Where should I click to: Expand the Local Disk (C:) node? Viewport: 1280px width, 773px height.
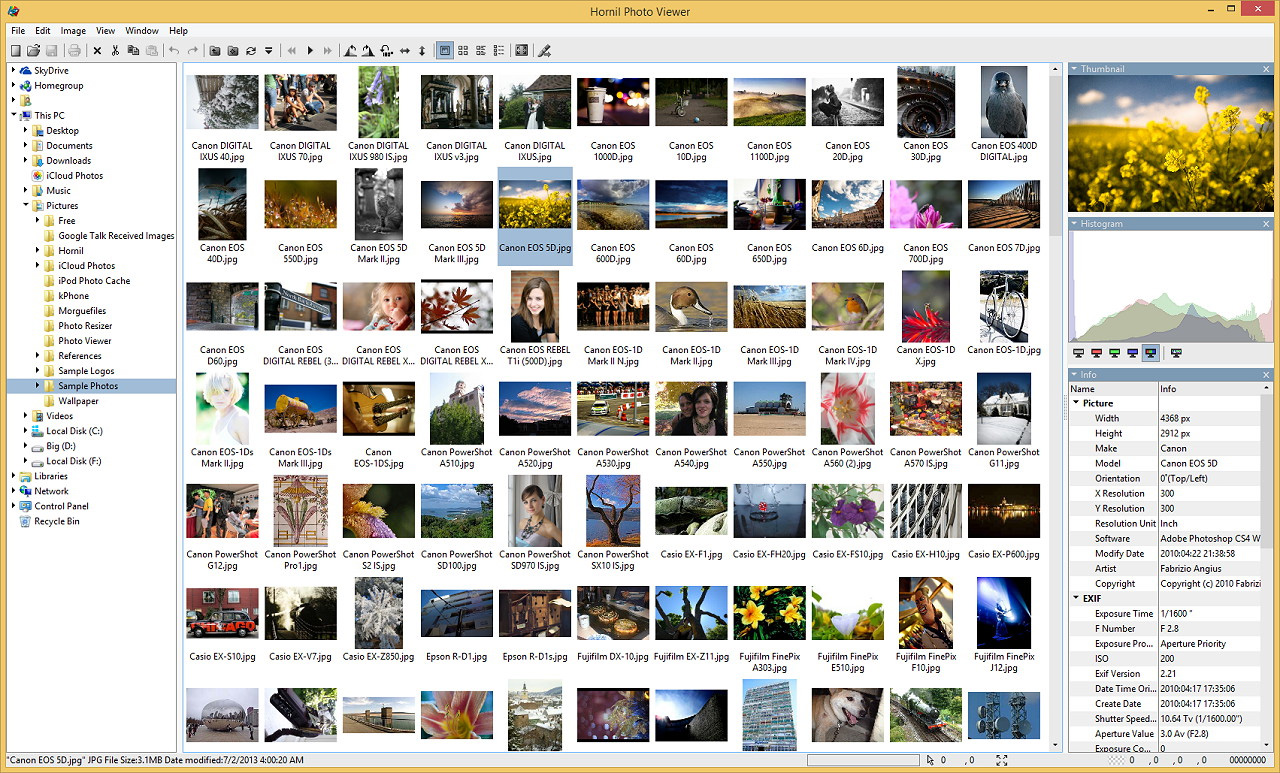coord(25,431)
